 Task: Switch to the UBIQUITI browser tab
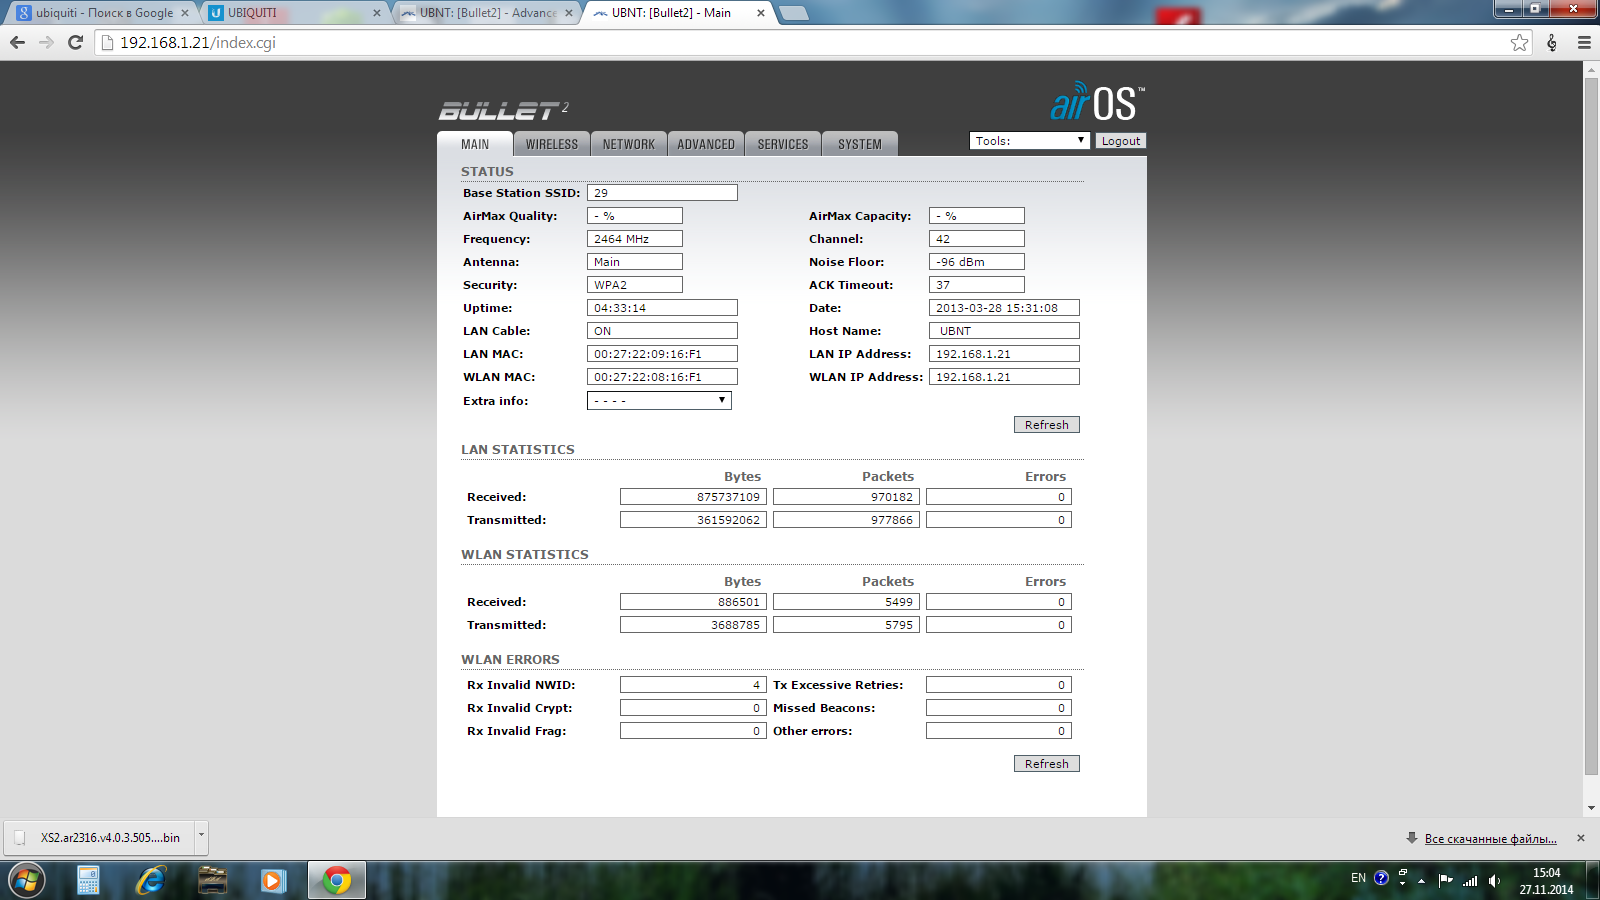click(x=295, y=13)
